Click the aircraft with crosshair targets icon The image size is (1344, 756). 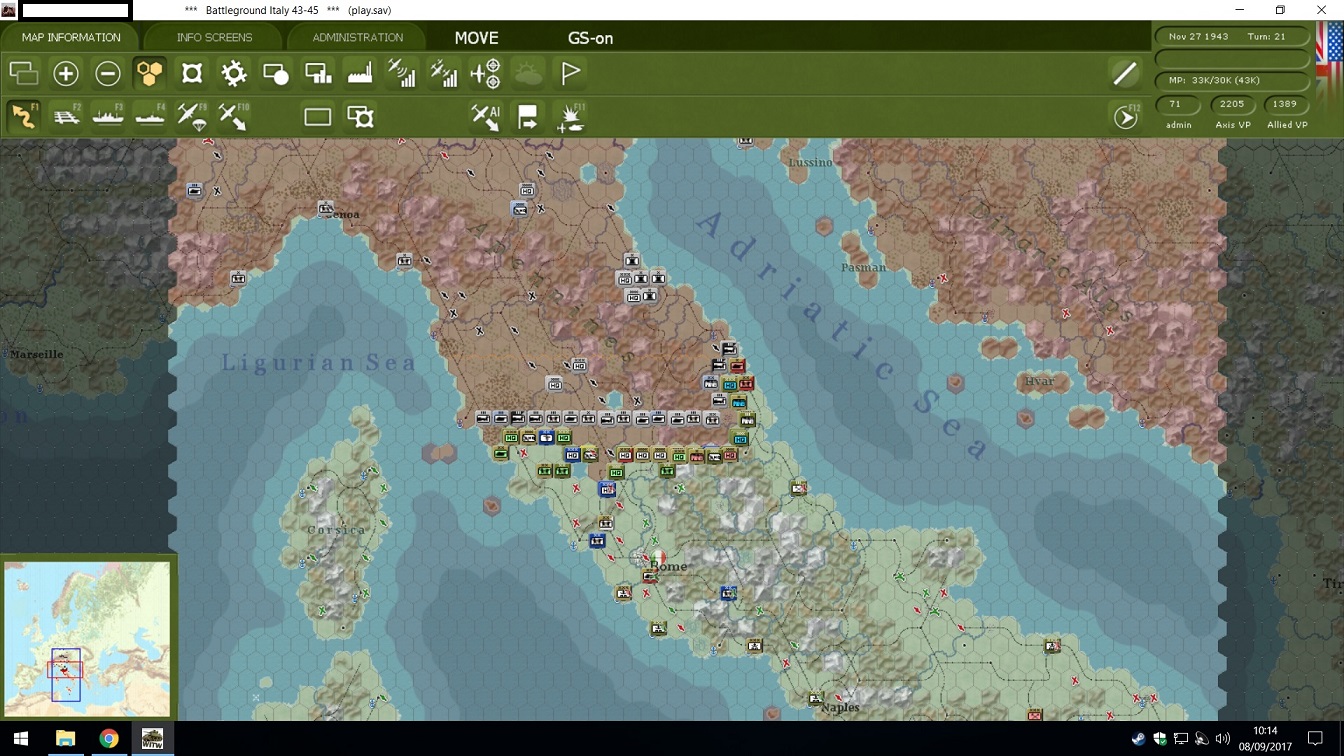486,73
